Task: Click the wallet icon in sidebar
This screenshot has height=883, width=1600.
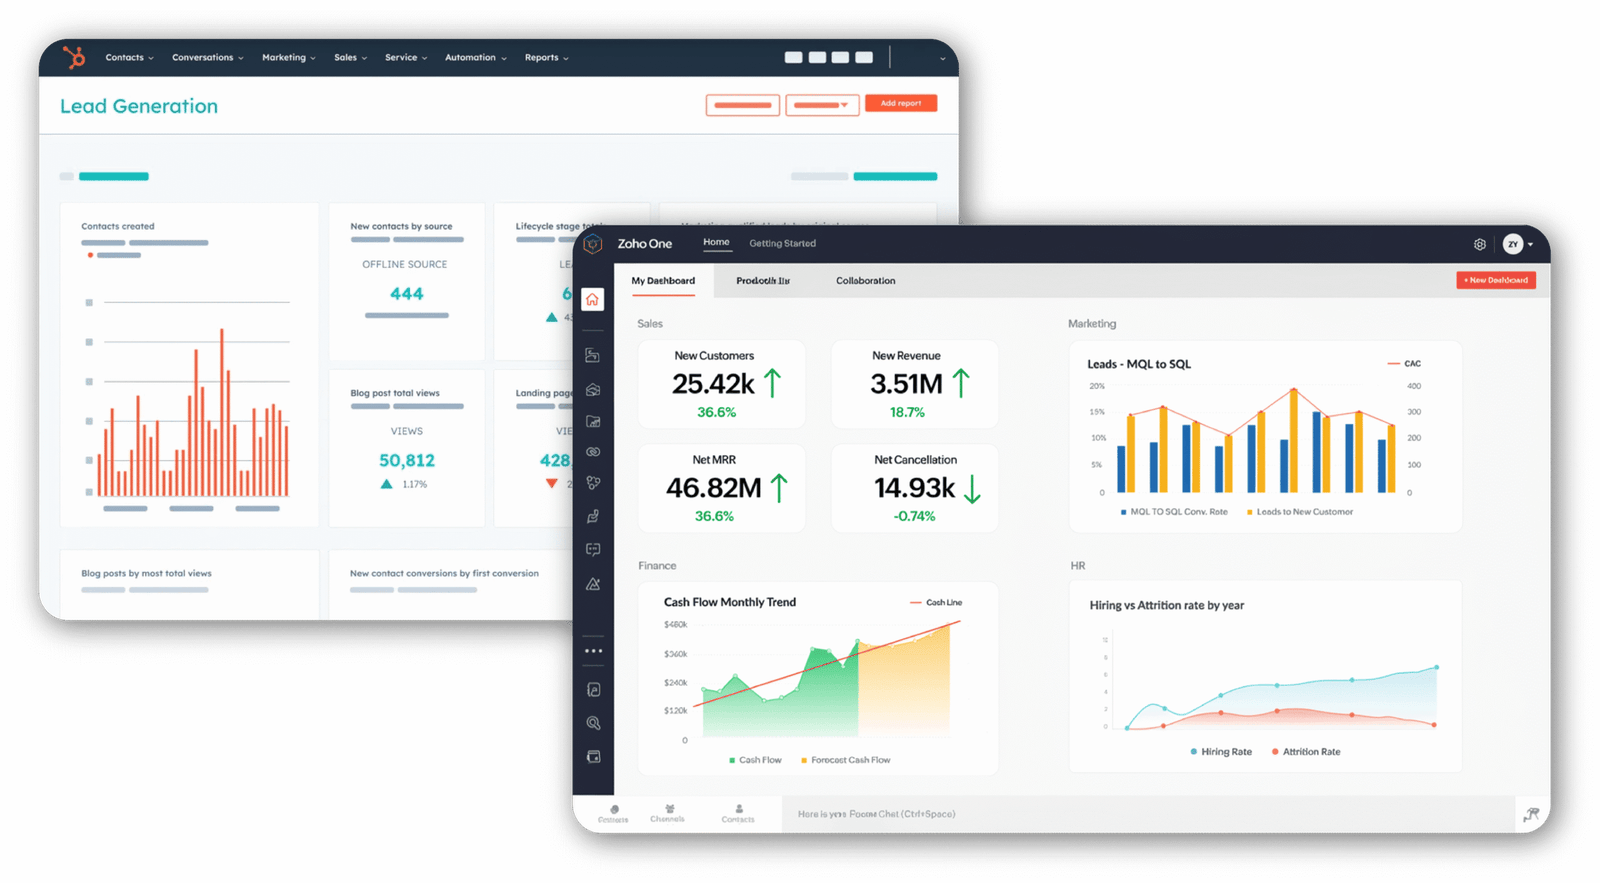Action: (x=593, y=757)
